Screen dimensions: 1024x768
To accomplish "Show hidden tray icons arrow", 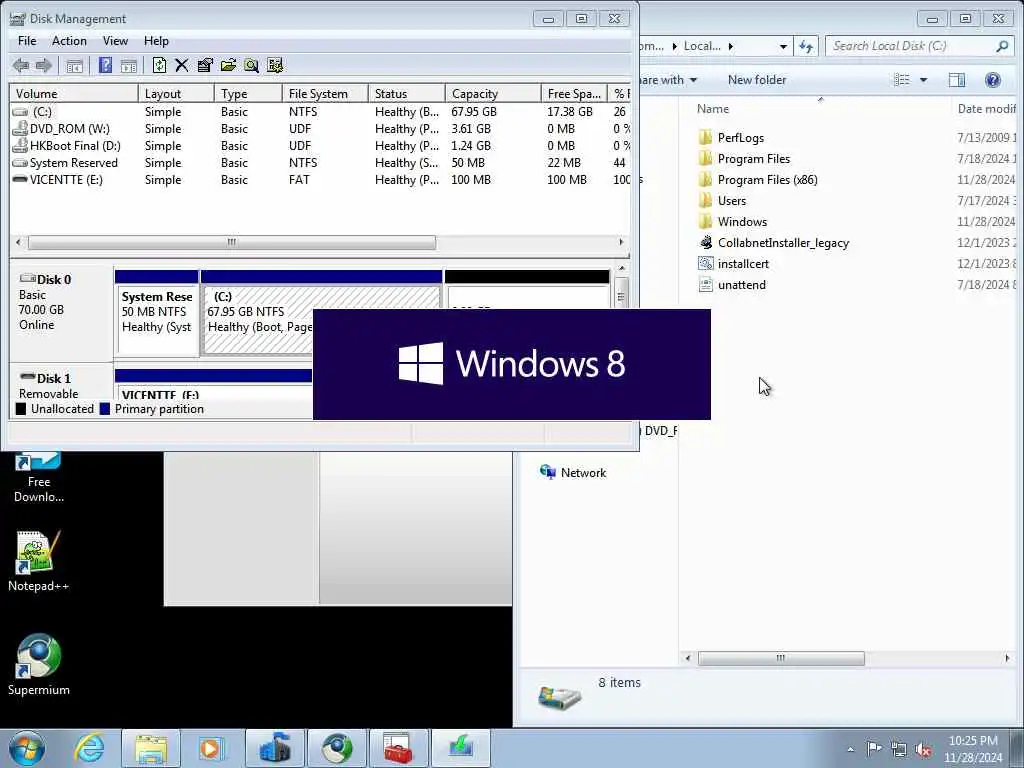I will pyautogui.click(x=850, y=749).
